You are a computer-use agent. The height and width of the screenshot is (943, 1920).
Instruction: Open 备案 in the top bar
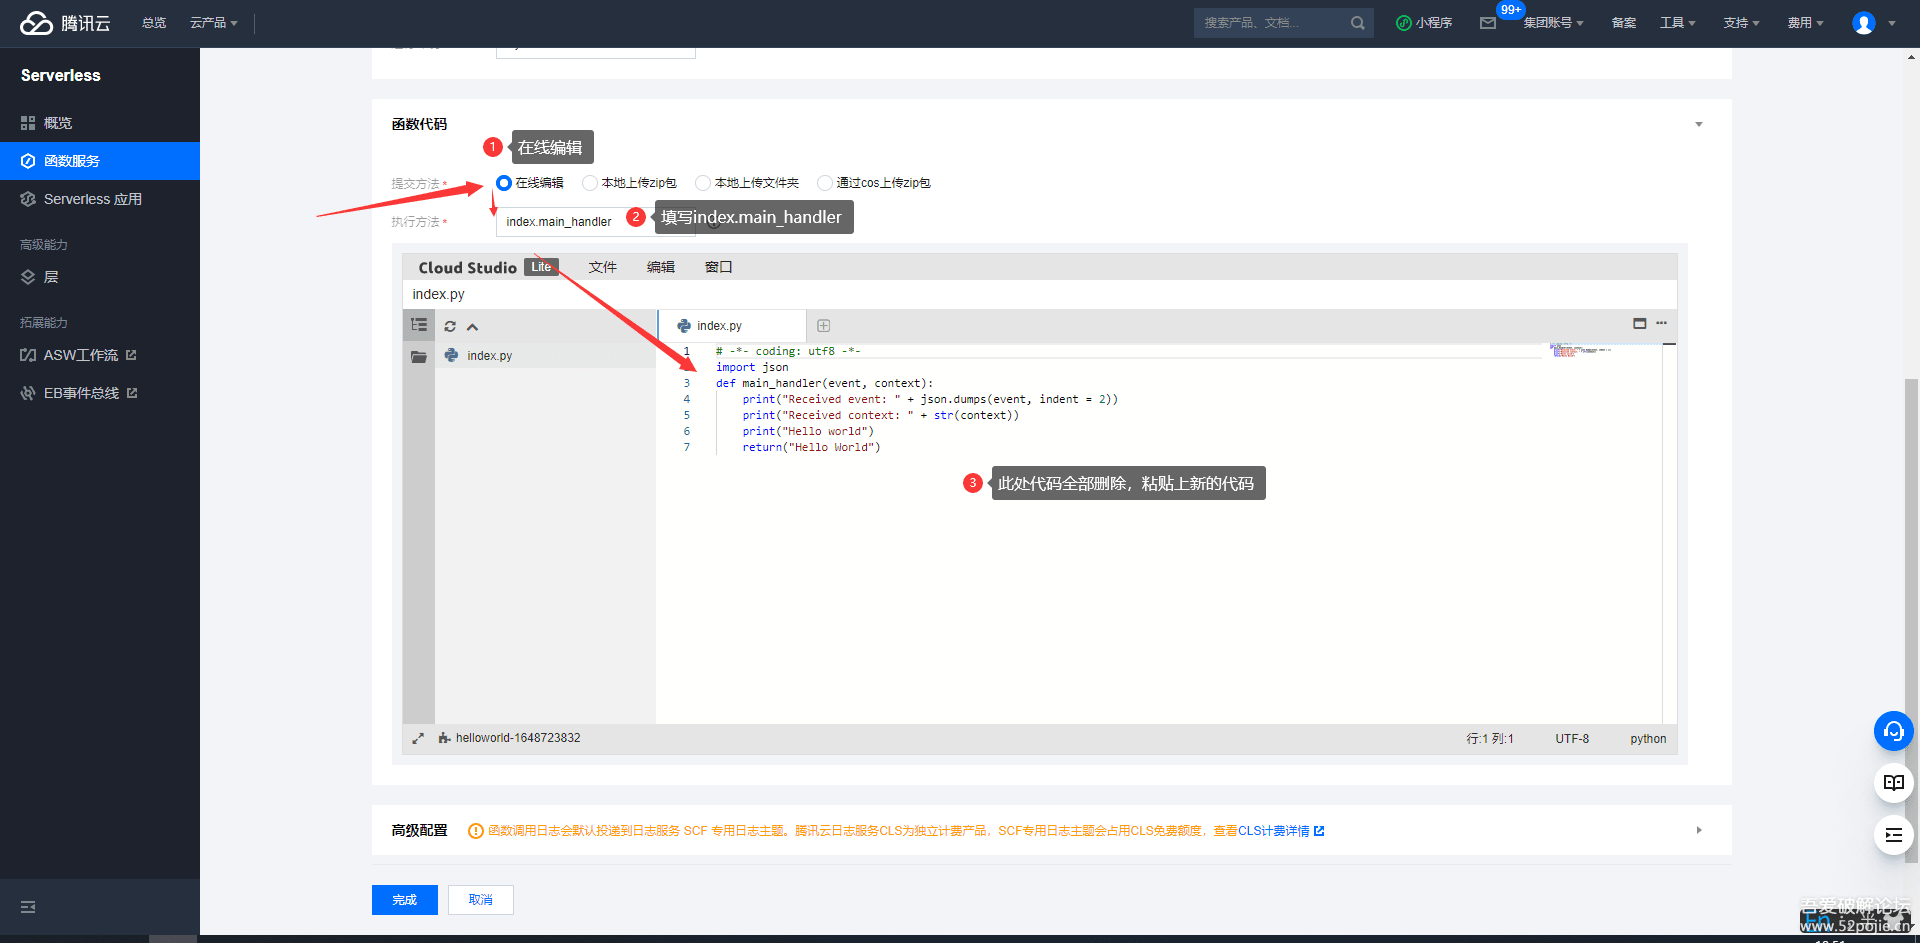click(1624, 23)
